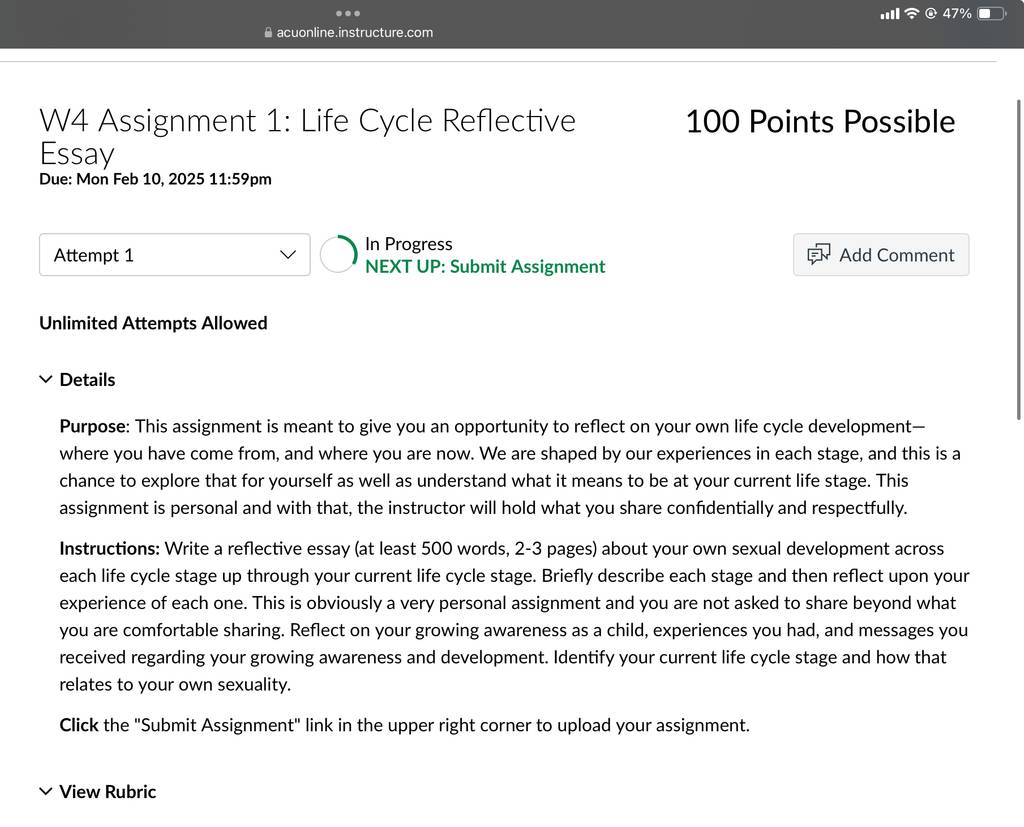Collapse the Details section
Image resolution: width=1024 pixels, height=827 pixels.
point(77,380)
